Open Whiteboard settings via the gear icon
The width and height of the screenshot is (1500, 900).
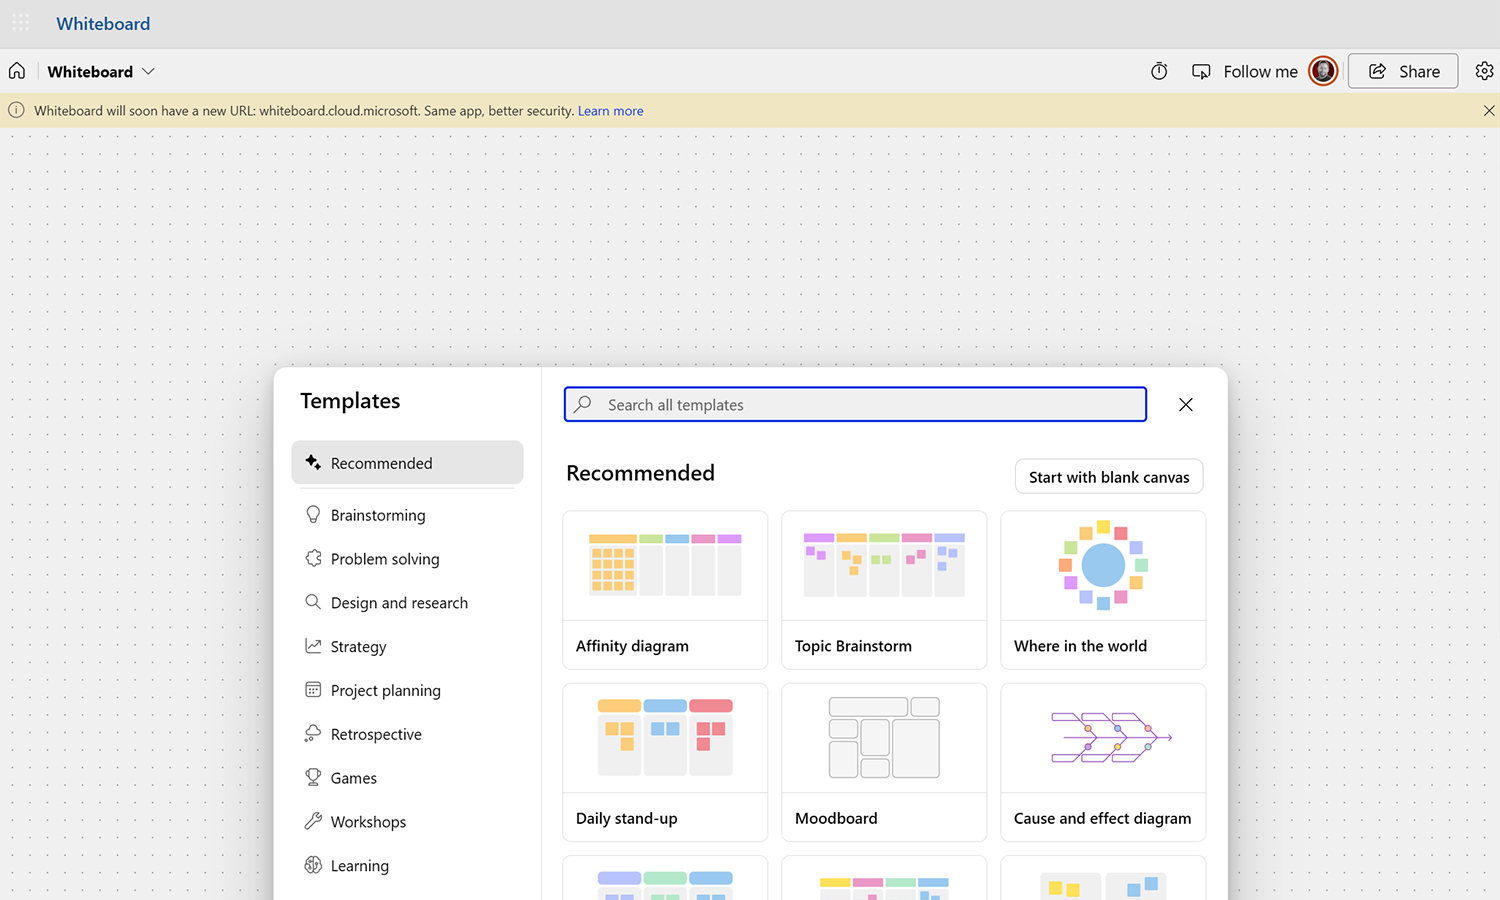pyautogui.click(x=1484, y=70)
